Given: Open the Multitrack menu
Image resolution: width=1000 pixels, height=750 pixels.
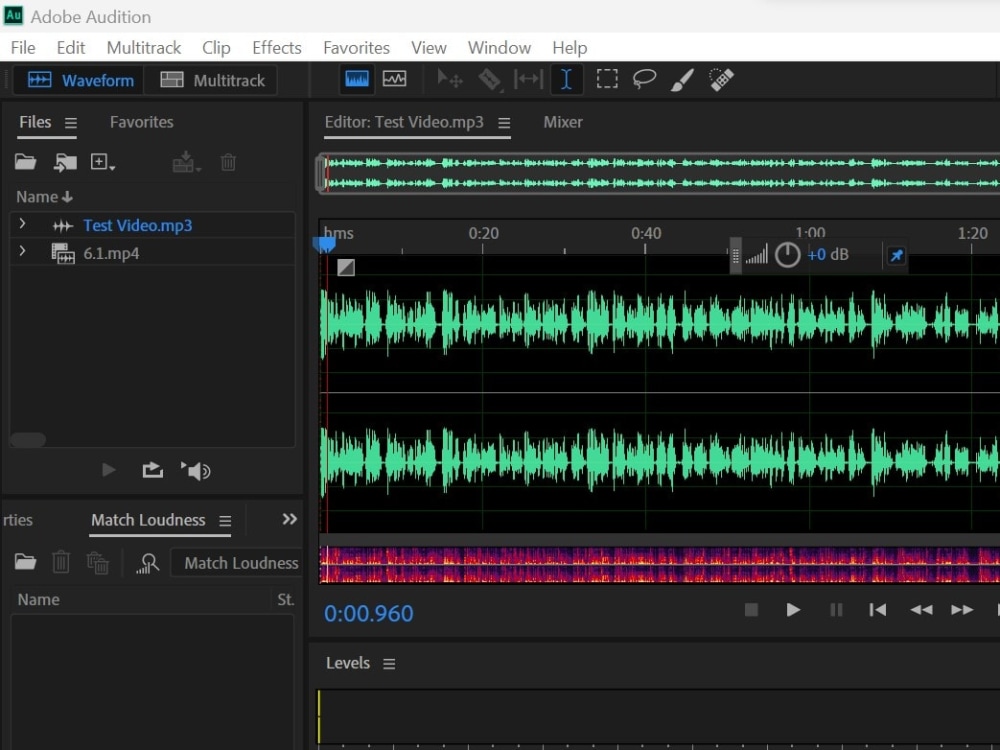Looking at the screenshot, I should 143,48.
